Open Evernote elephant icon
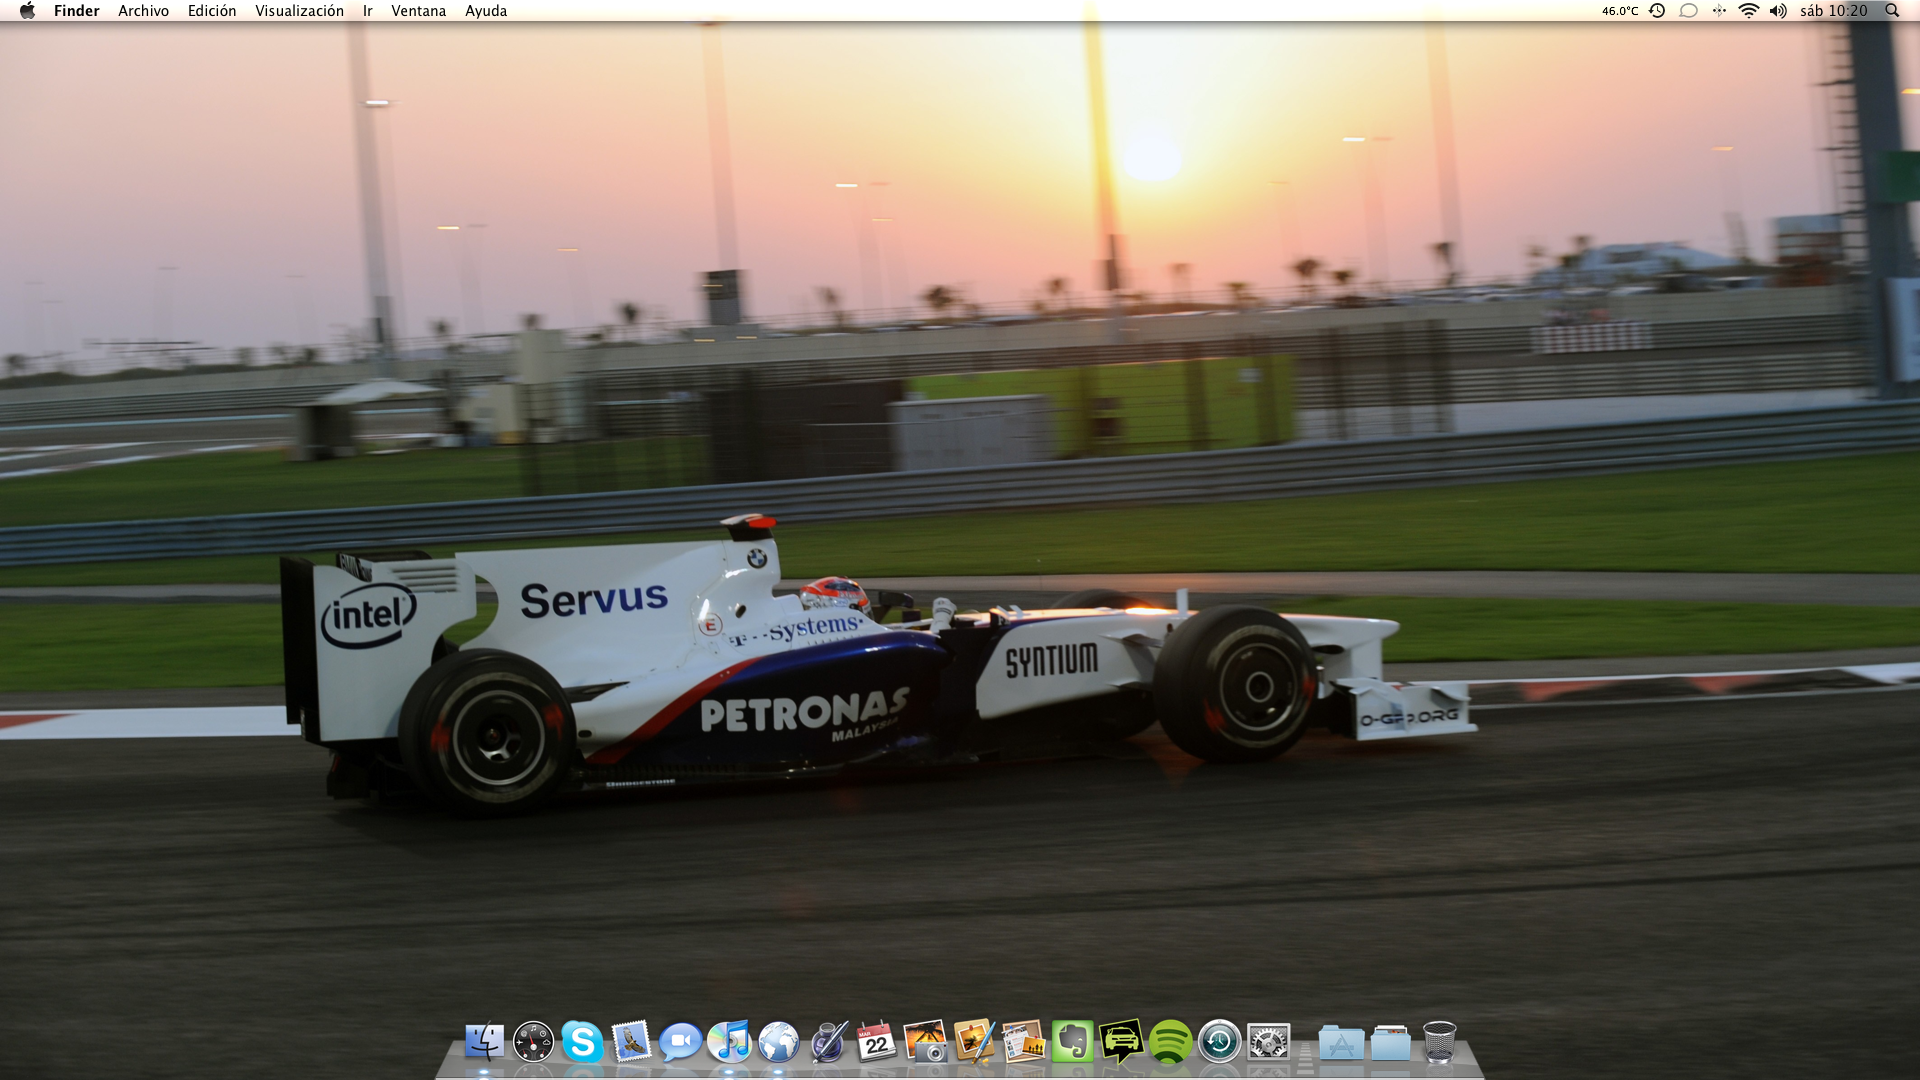The width and height of the screenshot is (1920, 1080). (x=1072, y=1042)
